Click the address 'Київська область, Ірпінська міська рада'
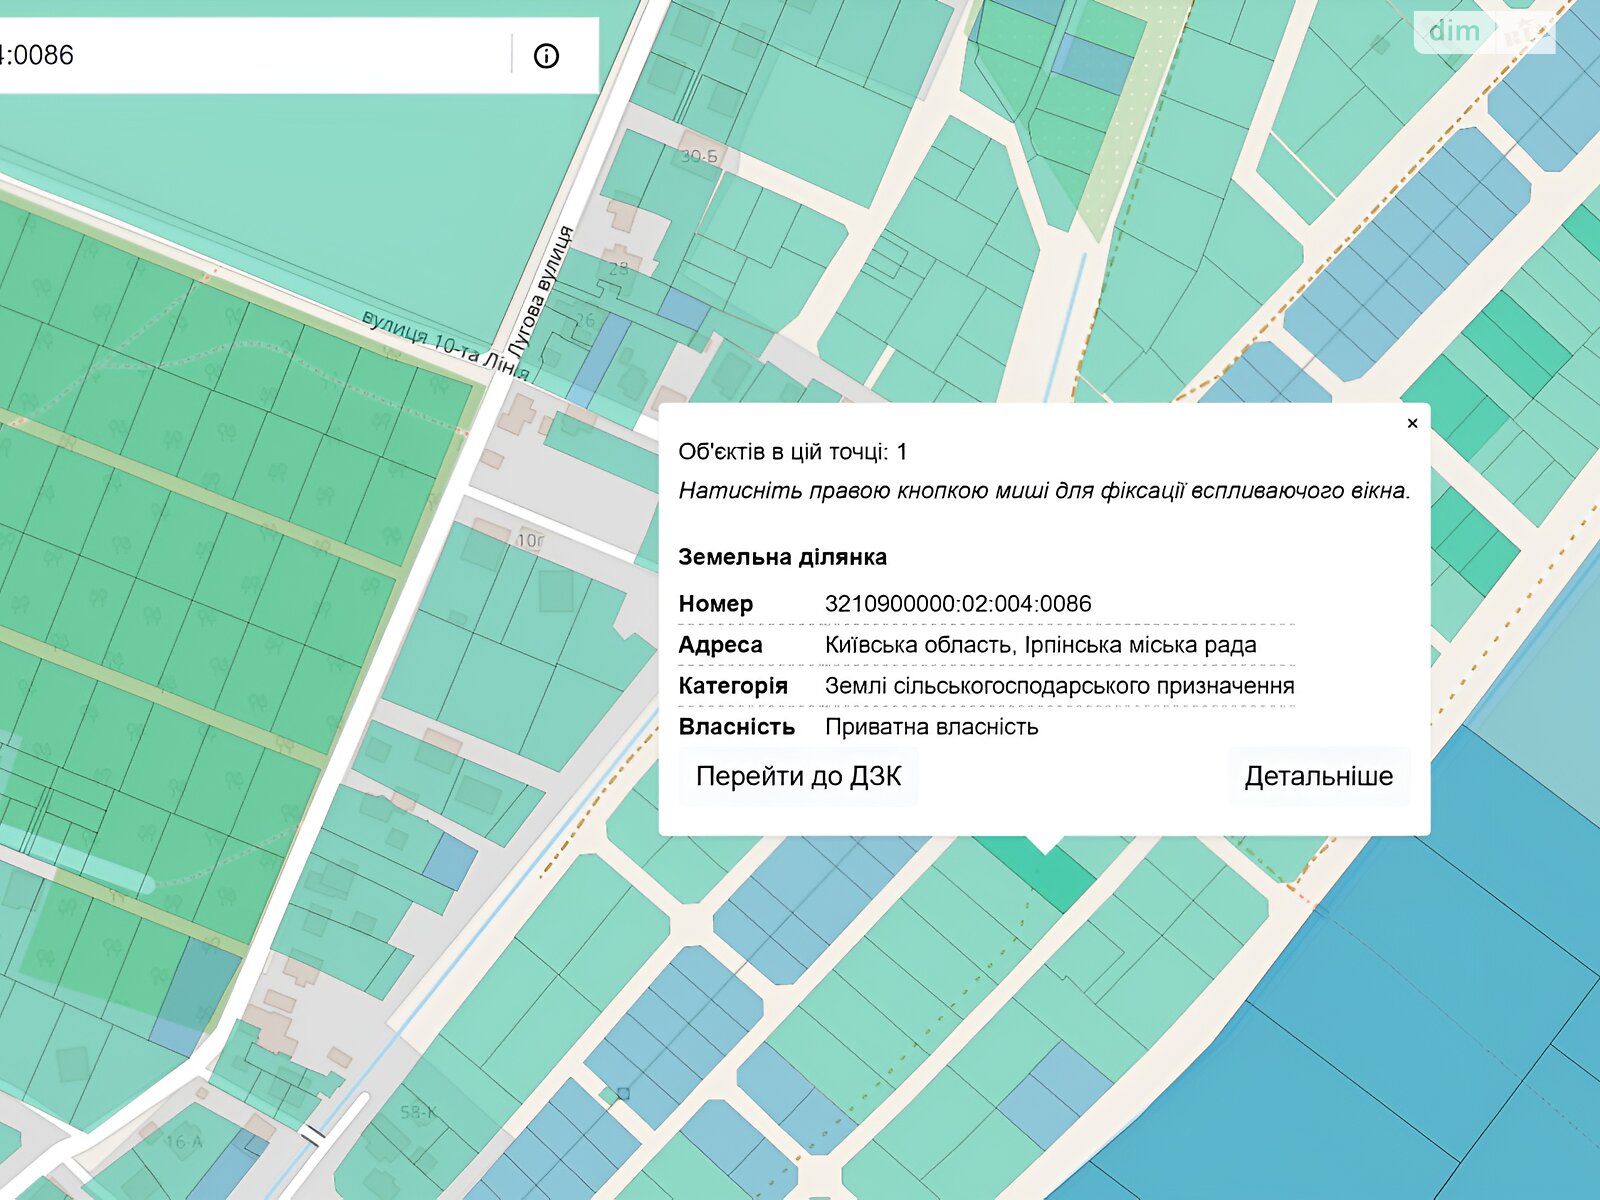This screenshot has height=1200, width=1600. (x=1040, y=645)
